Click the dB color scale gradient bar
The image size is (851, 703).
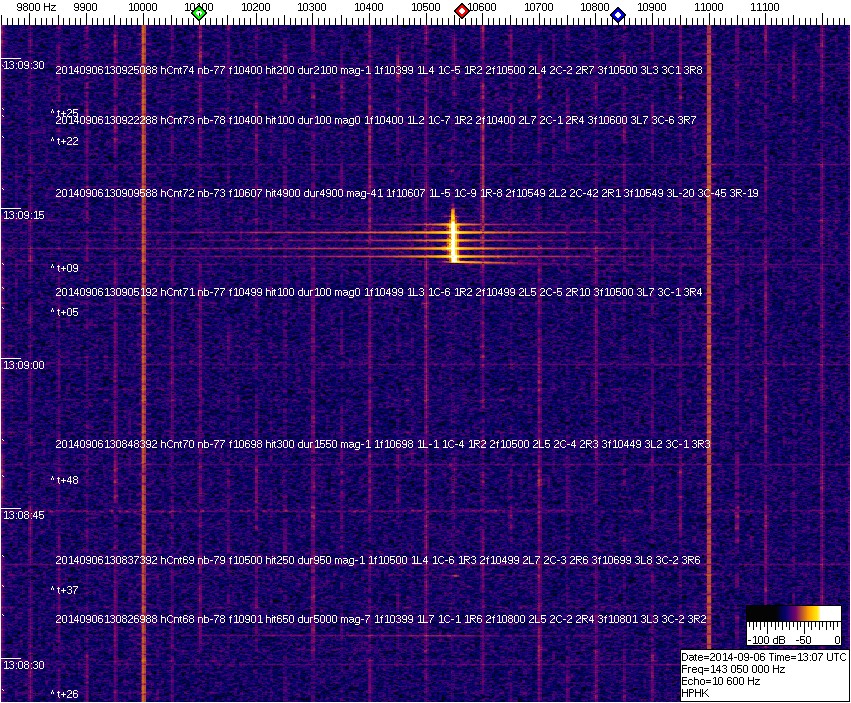(794, 614)
